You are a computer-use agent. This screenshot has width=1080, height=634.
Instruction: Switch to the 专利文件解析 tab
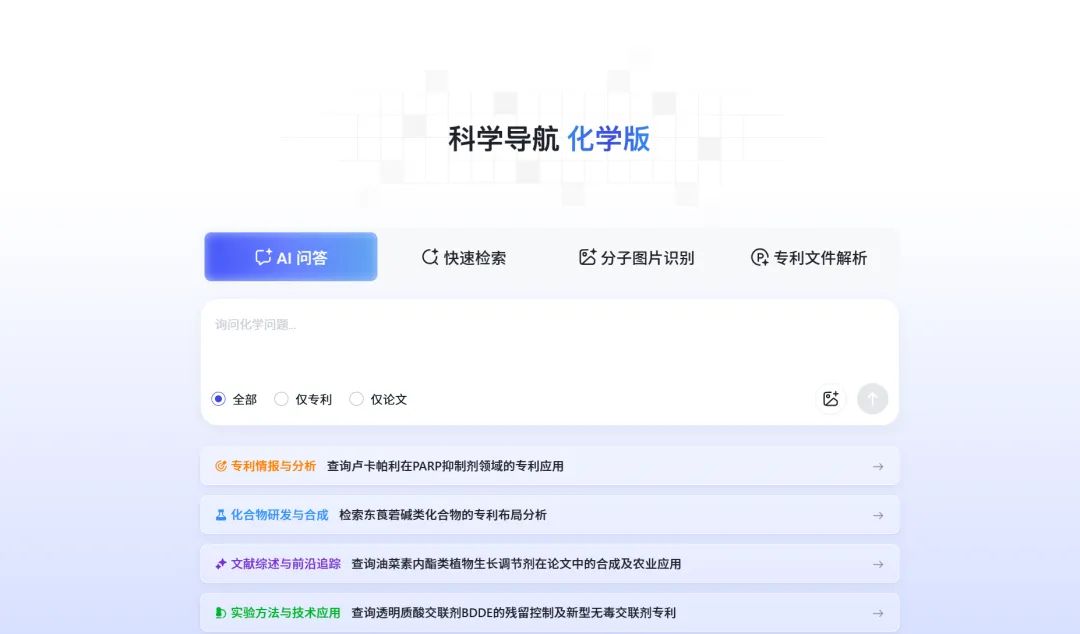click(808, 257)
